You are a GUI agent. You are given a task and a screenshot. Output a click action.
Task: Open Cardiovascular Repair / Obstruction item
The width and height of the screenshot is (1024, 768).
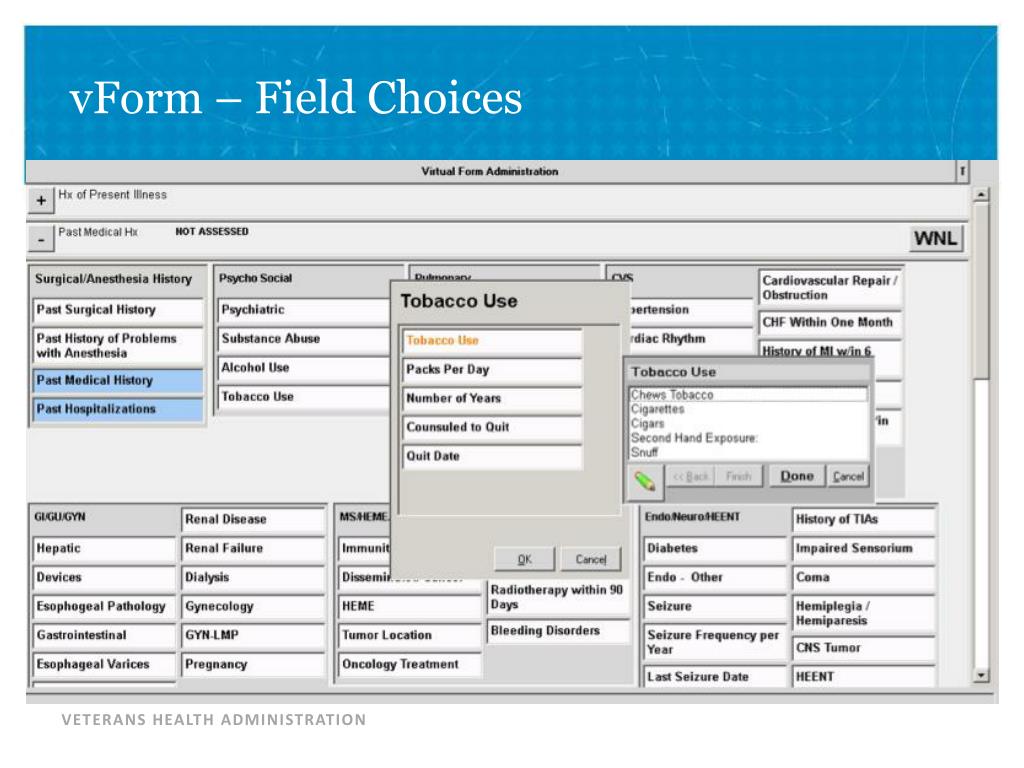830,287
